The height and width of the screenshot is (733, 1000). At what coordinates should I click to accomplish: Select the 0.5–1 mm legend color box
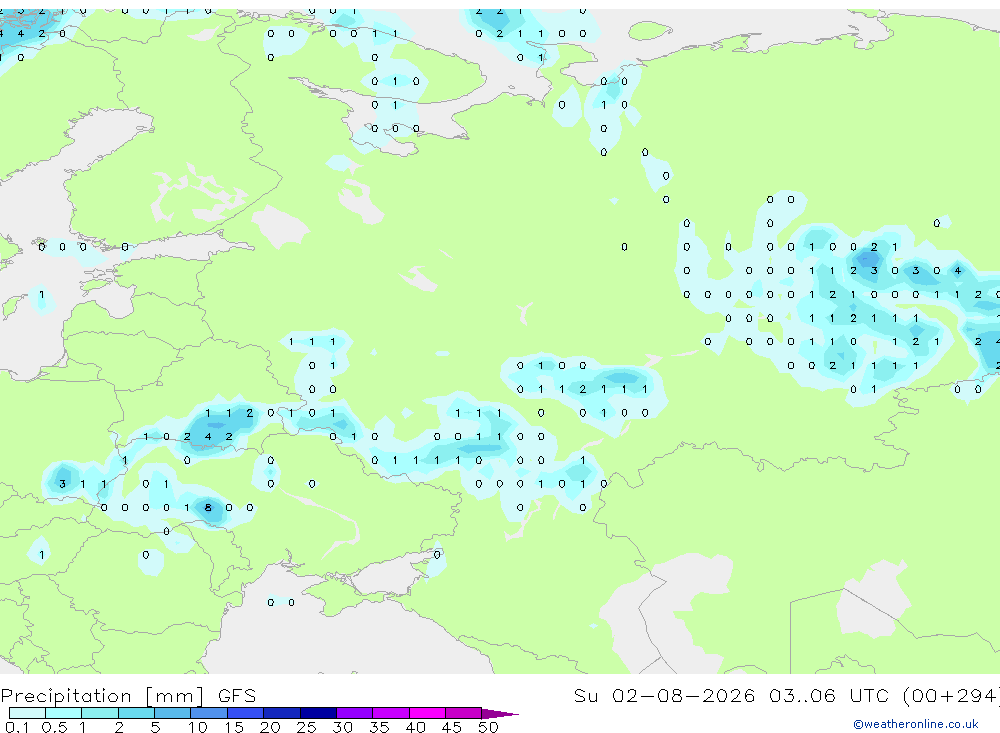click(x=63, y=713)
